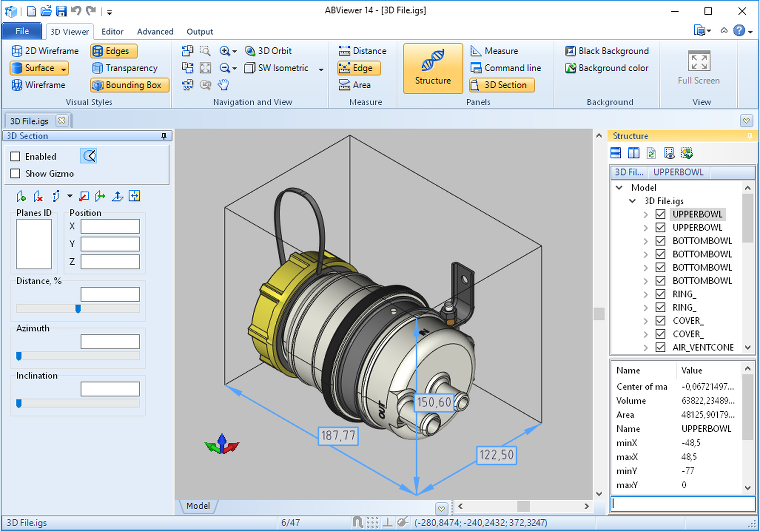Enable the 3D Section checkbox
The width and height of the screenshot is (760, 531).
coord(15,156)
